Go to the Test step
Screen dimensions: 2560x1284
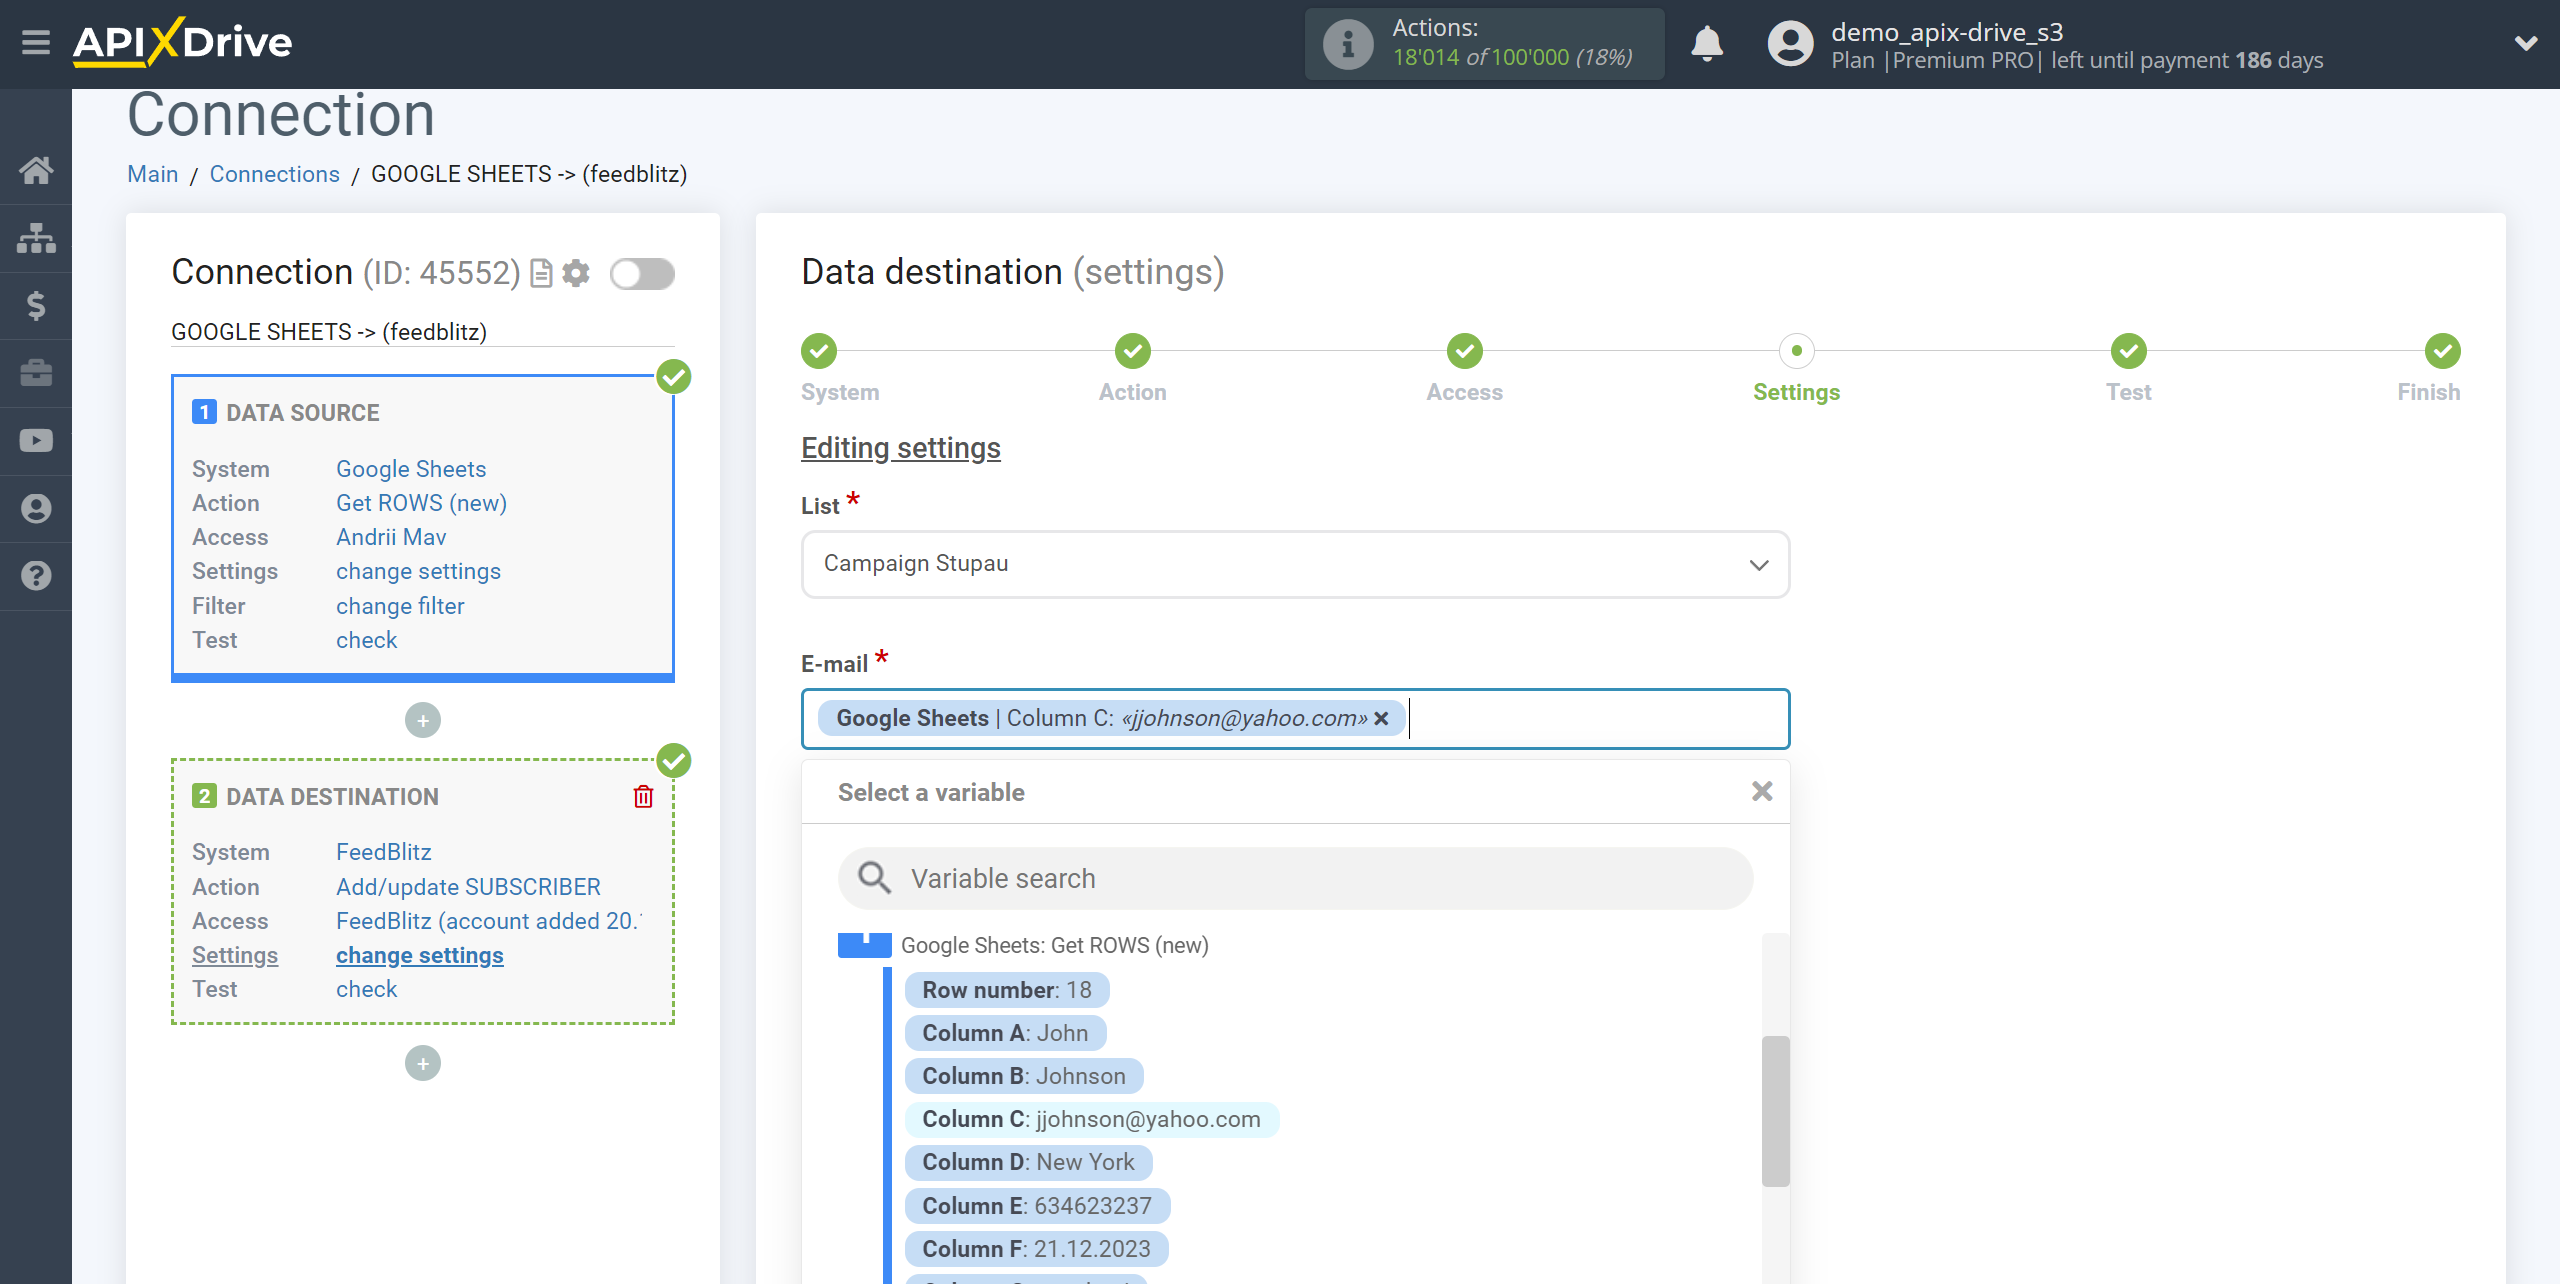click(x=2129, y=351)
